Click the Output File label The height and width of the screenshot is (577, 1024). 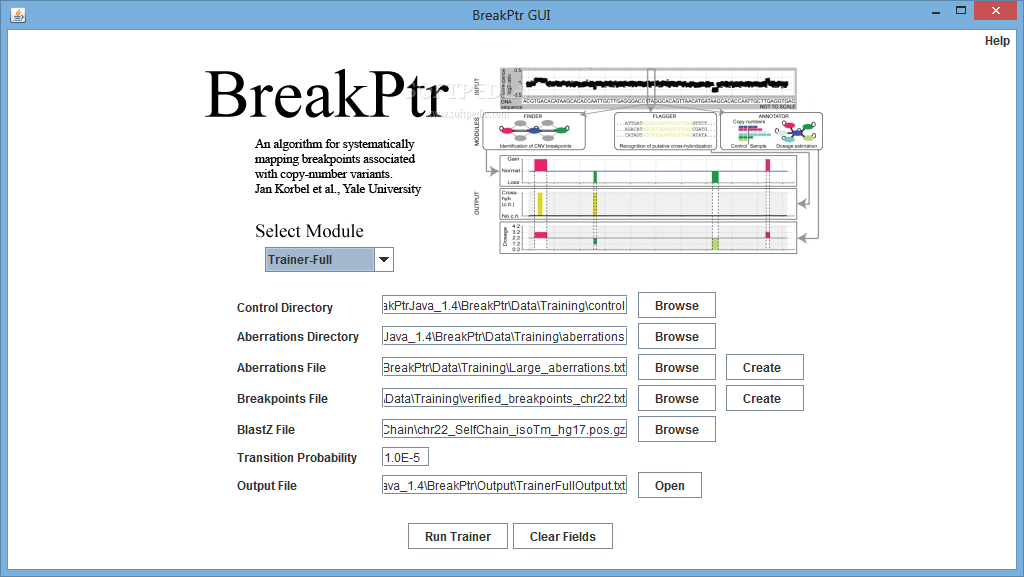(266, 486)
